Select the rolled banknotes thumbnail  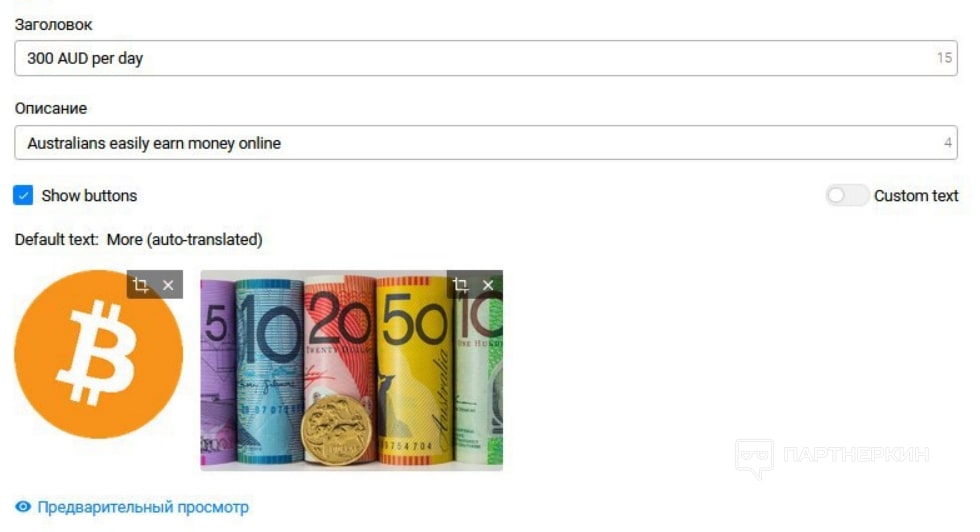(351, 369)
